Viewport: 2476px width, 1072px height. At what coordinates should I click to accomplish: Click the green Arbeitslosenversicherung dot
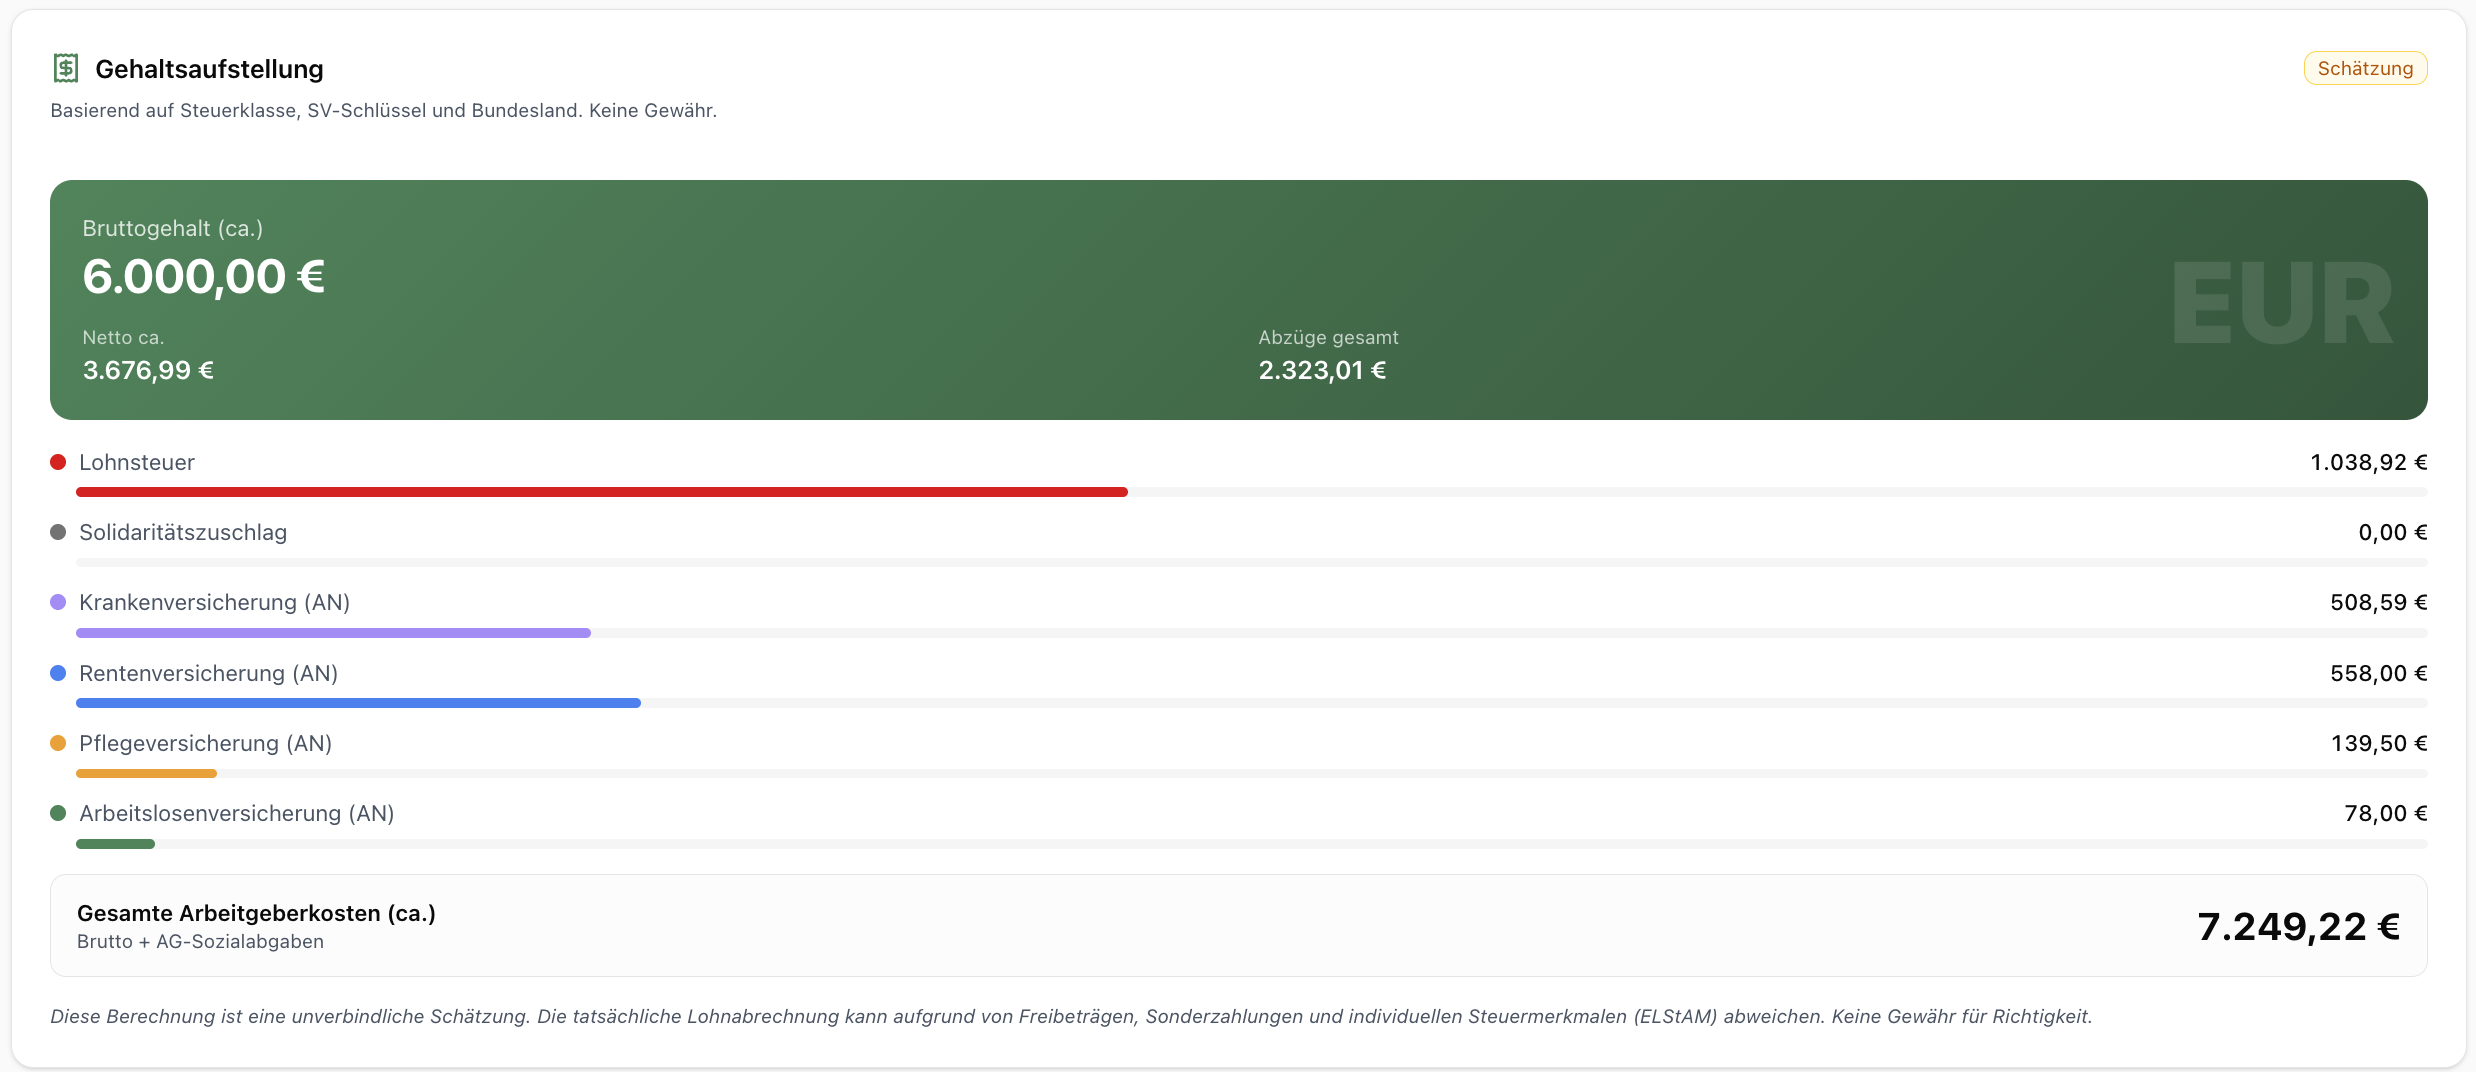(x=58, y=813)
